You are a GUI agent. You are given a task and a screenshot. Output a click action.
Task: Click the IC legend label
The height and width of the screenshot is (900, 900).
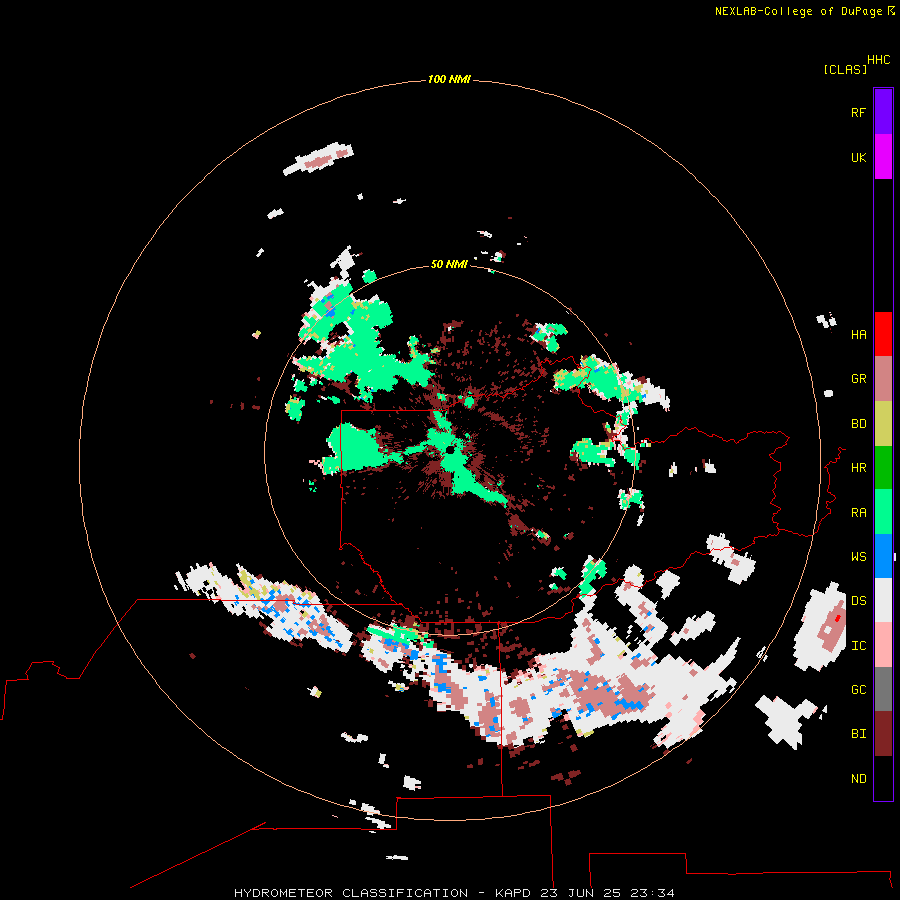click(x=858, y=646)
